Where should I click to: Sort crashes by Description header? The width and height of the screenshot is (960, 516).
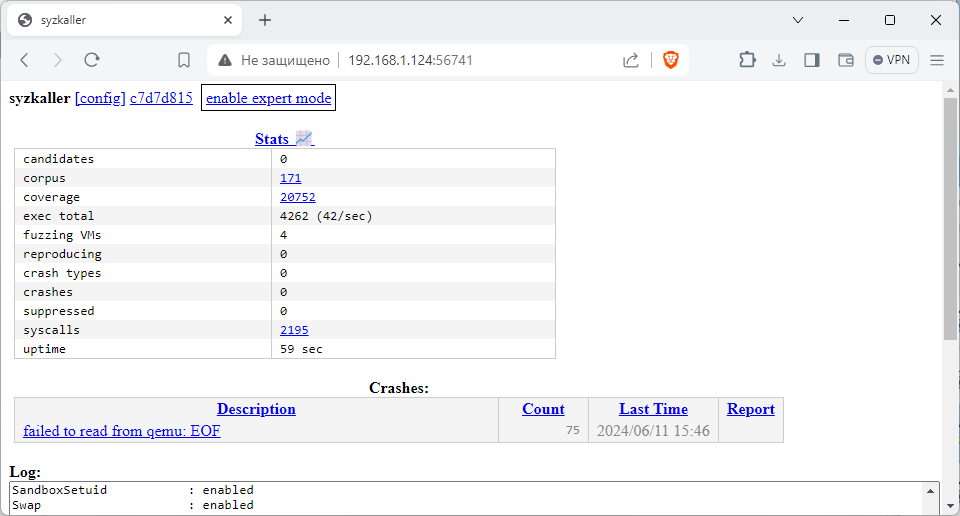pos(256,409)
